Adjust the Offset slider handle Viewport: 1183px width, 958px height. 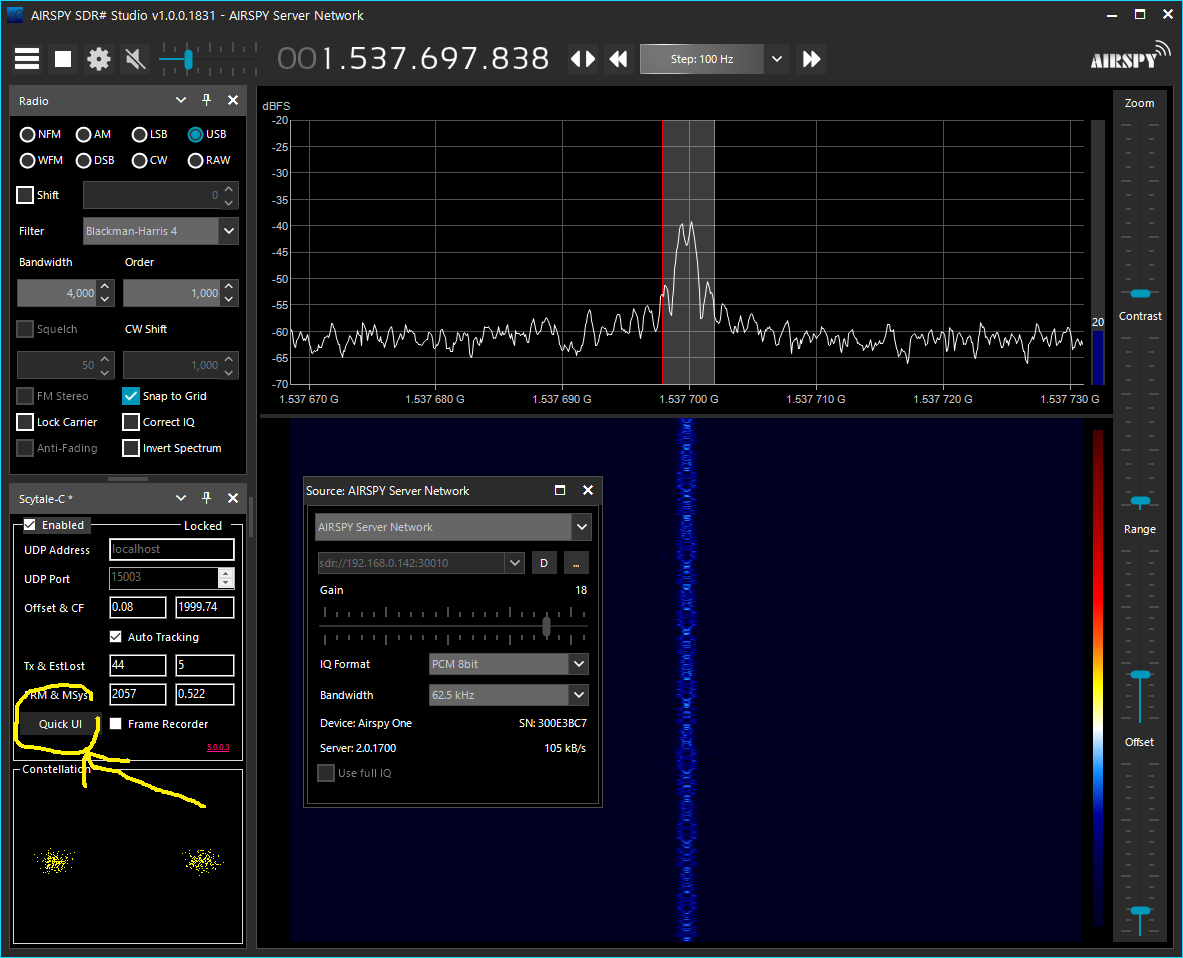(1140, 911)
